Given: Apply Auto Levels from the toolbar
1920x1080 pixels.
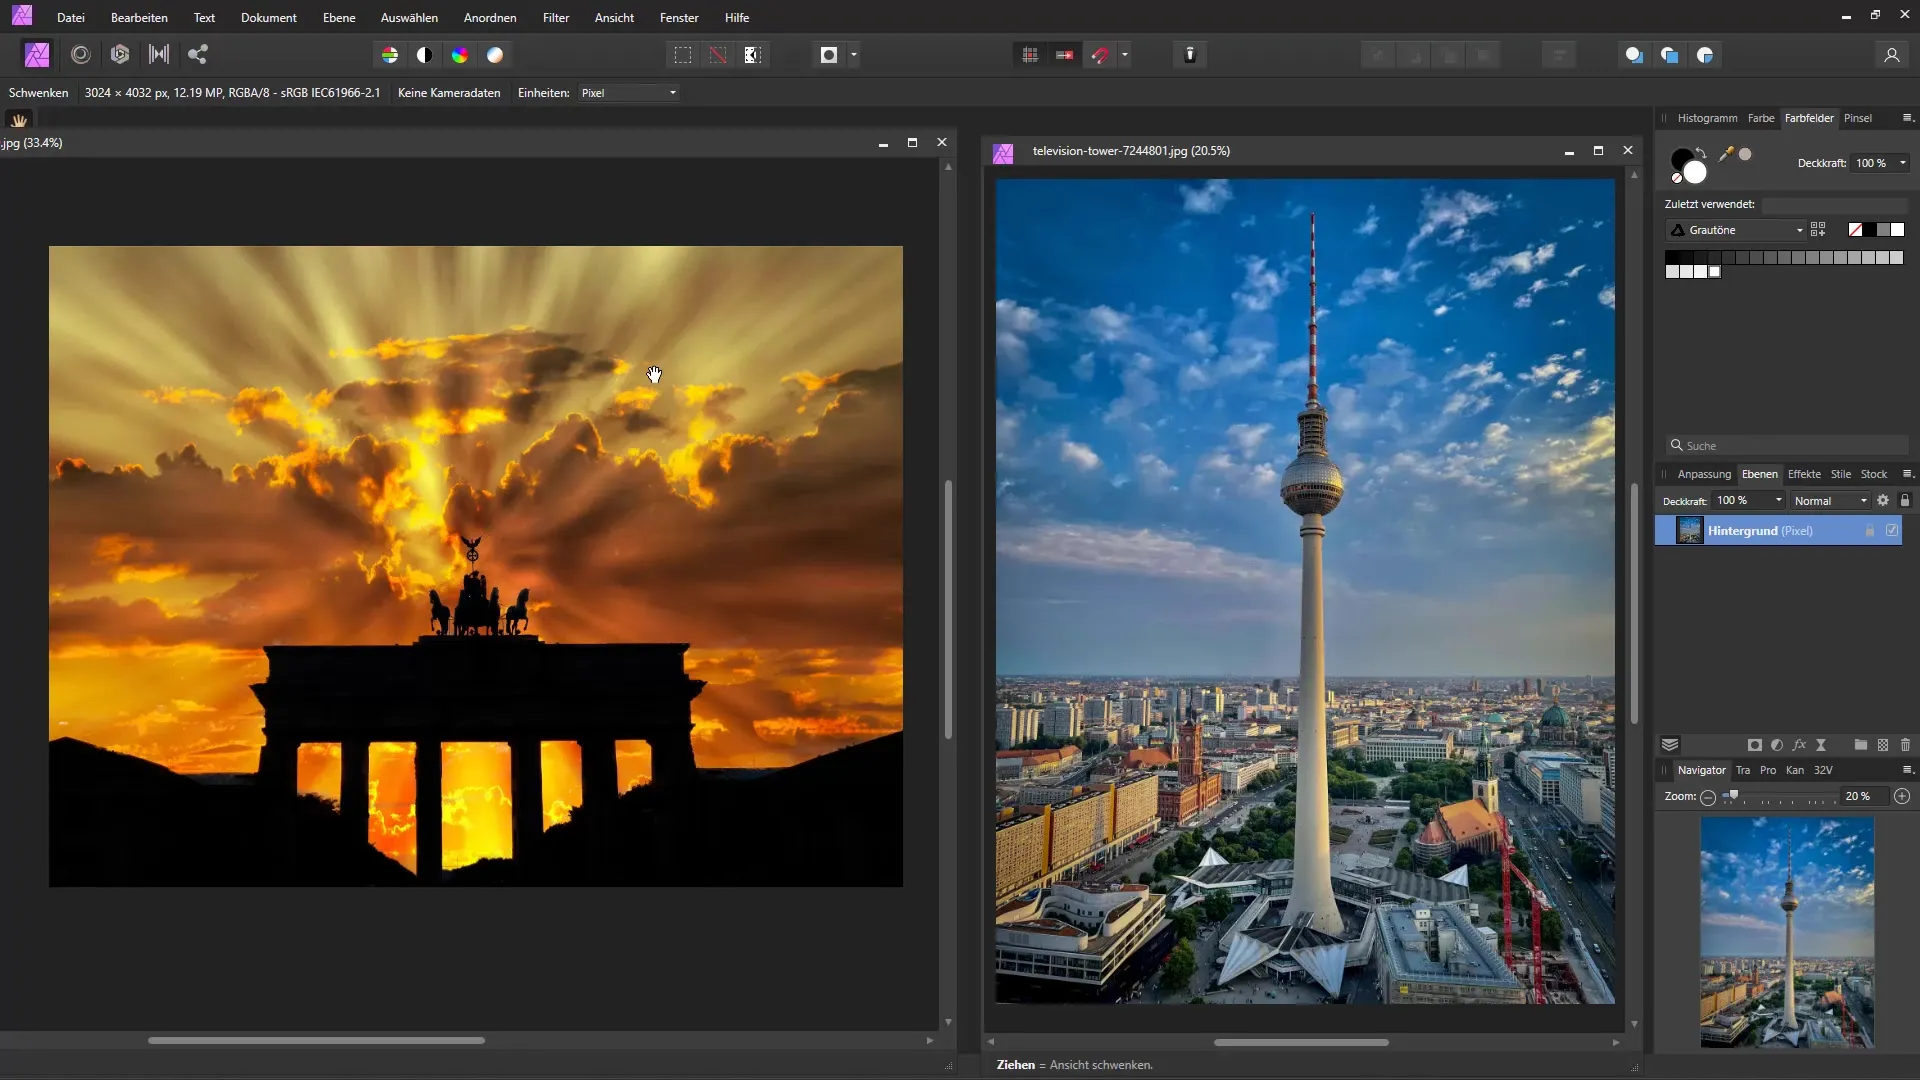Looking at the screenshot, I should tap(390, 55).
